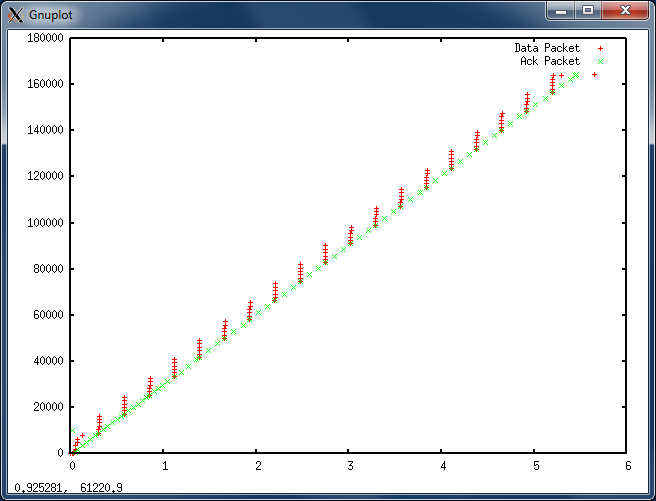
Task: Click the x-axis label 2
Action: [258, 465]
